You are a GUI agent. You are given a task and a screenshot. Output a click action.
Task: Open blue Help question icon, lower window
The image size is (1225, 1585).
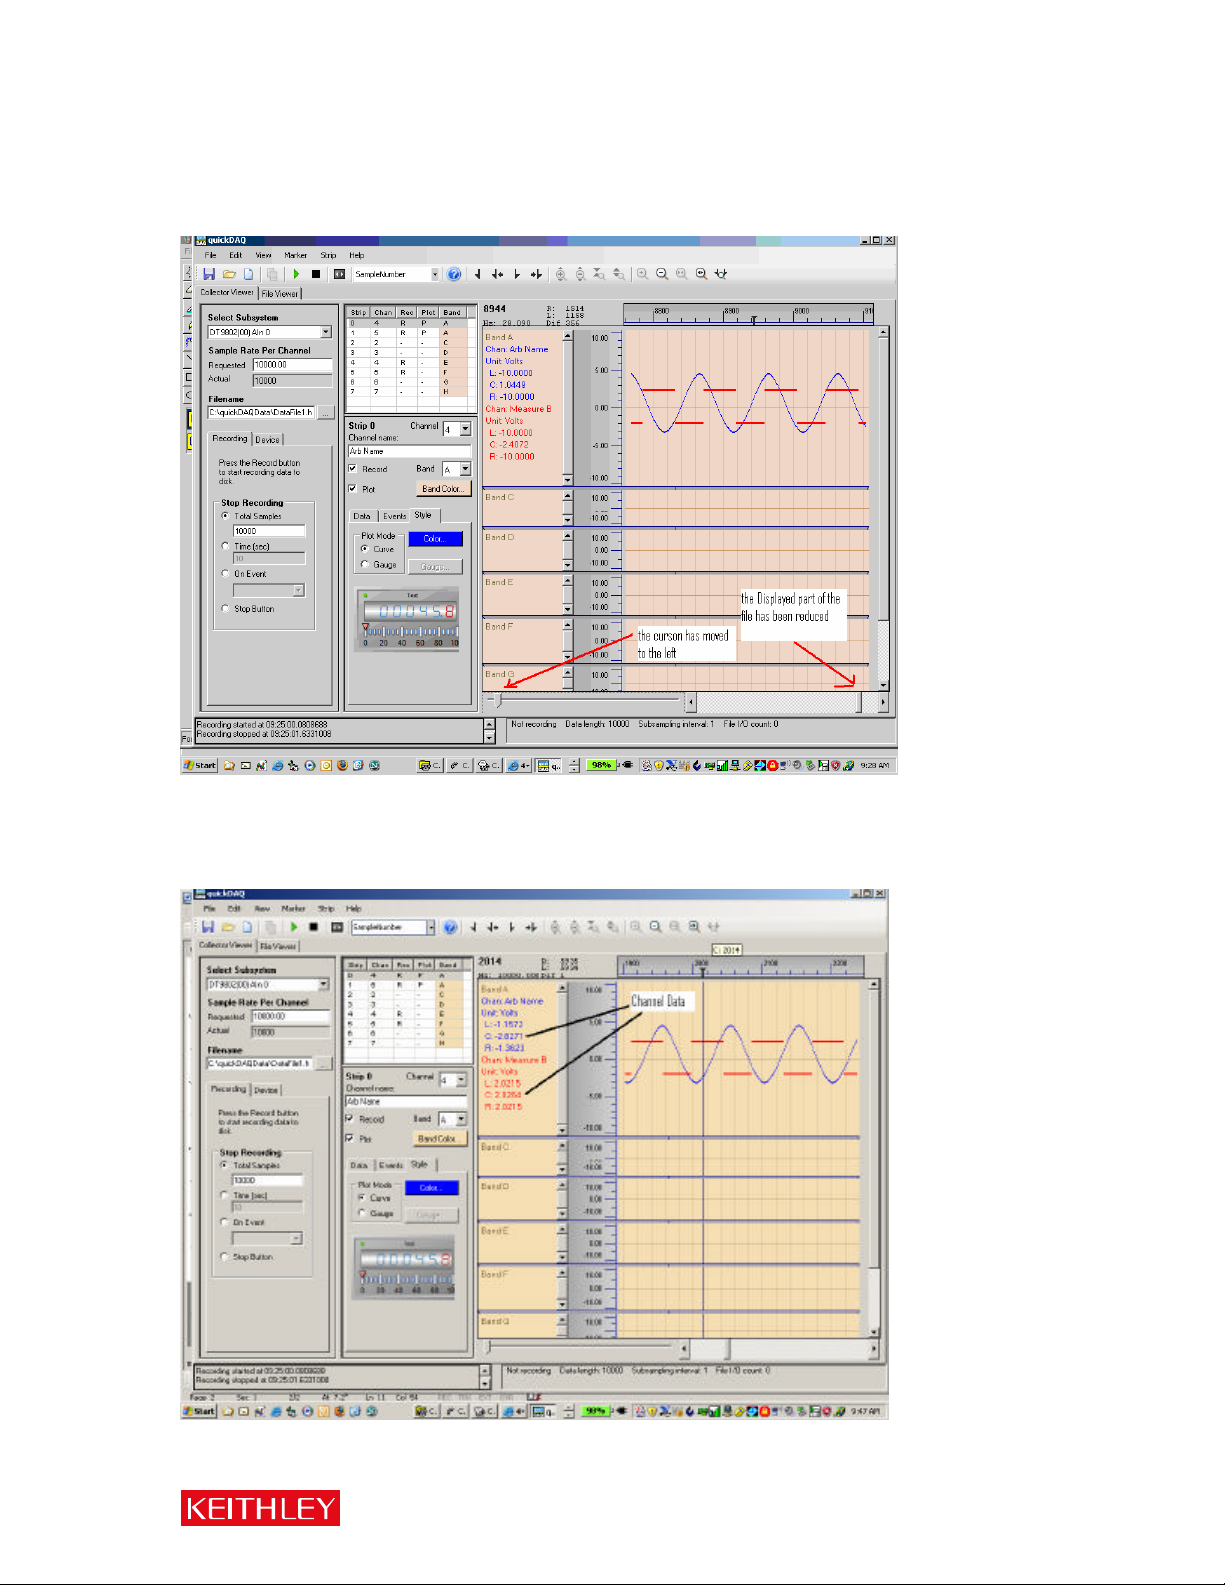point(451,927)
